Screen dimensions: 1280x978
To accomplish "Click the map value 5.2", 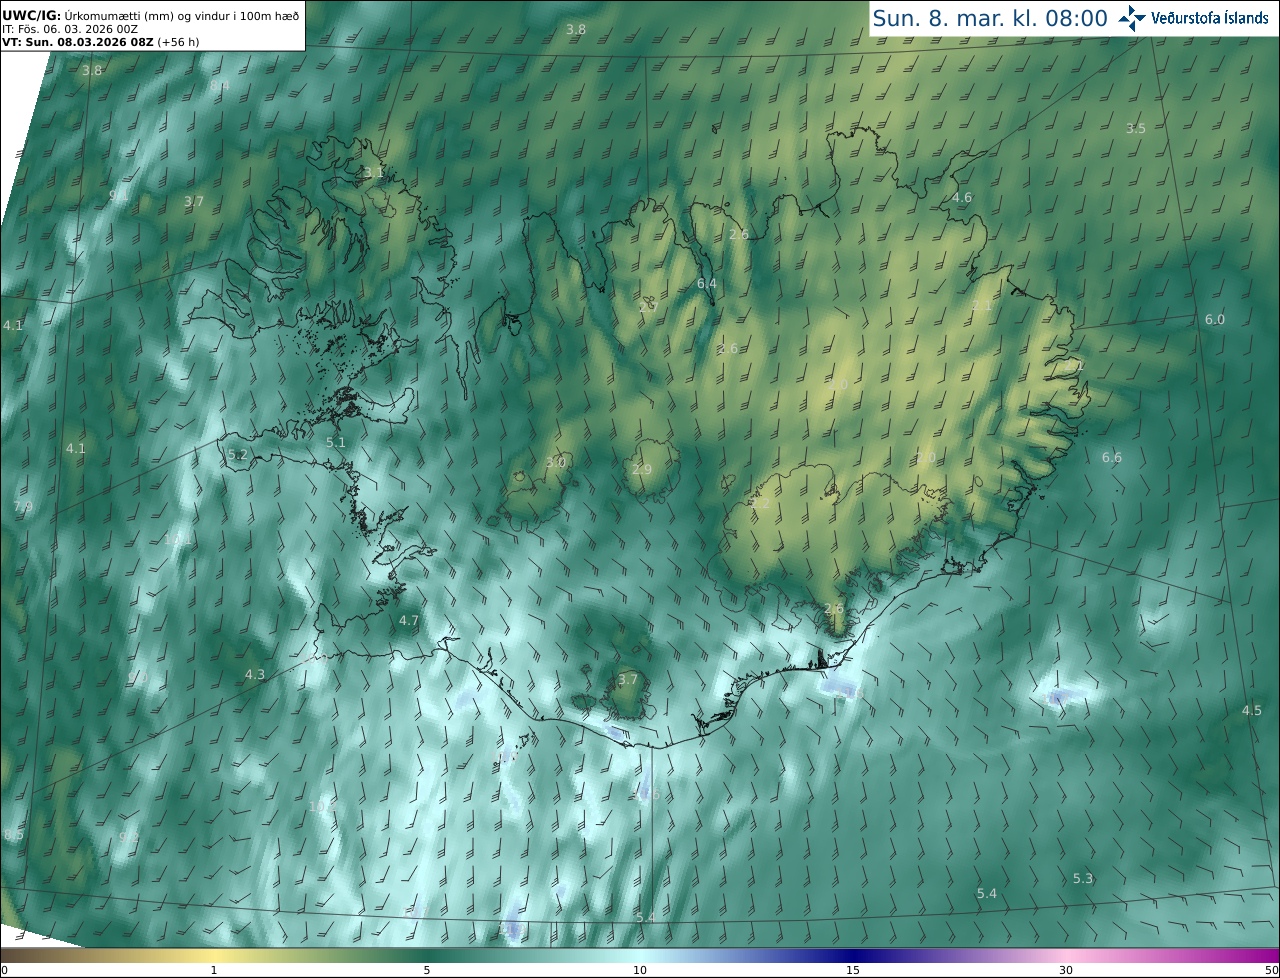I will (x=238, y=454).
